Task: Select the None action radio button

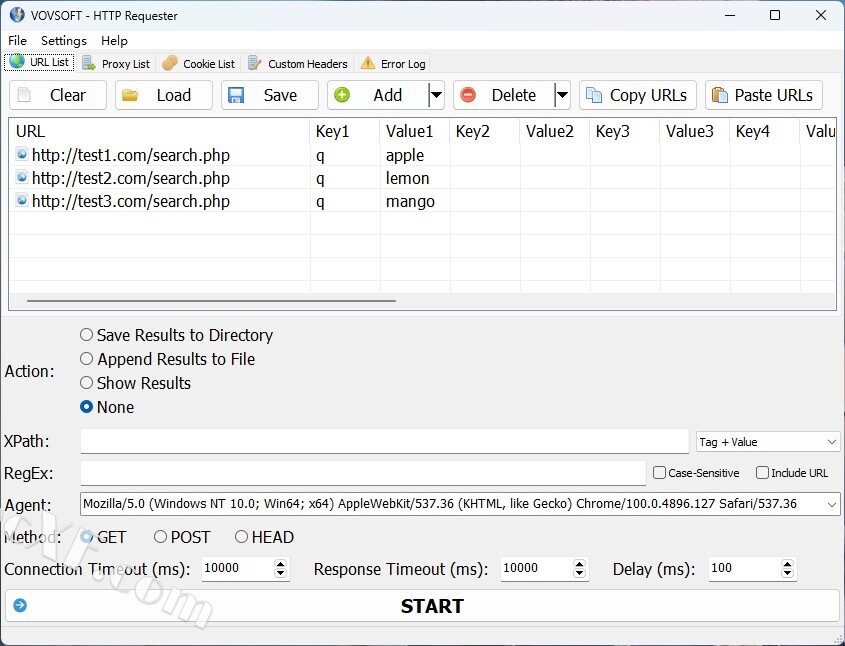Action: (86, 407)
